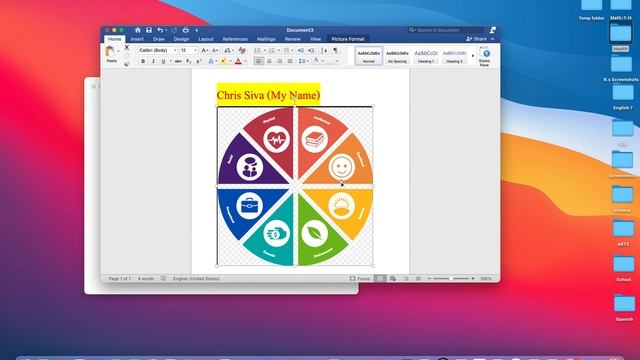Decrease the paragraph indent
Viewport: 640px width, 360px height.
pyautogui.click(x=301, y=50)
